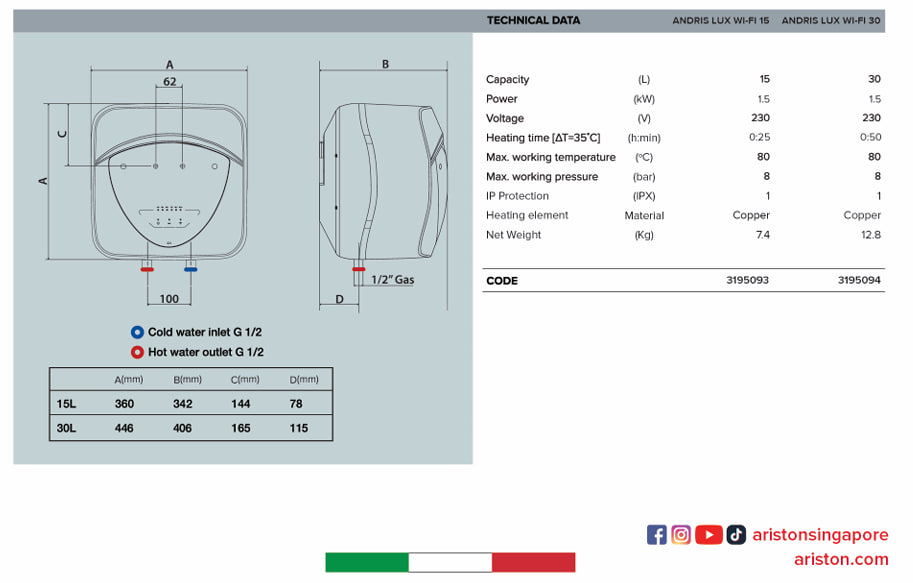Click the 62 dimension on diagram

click(169, 82)
